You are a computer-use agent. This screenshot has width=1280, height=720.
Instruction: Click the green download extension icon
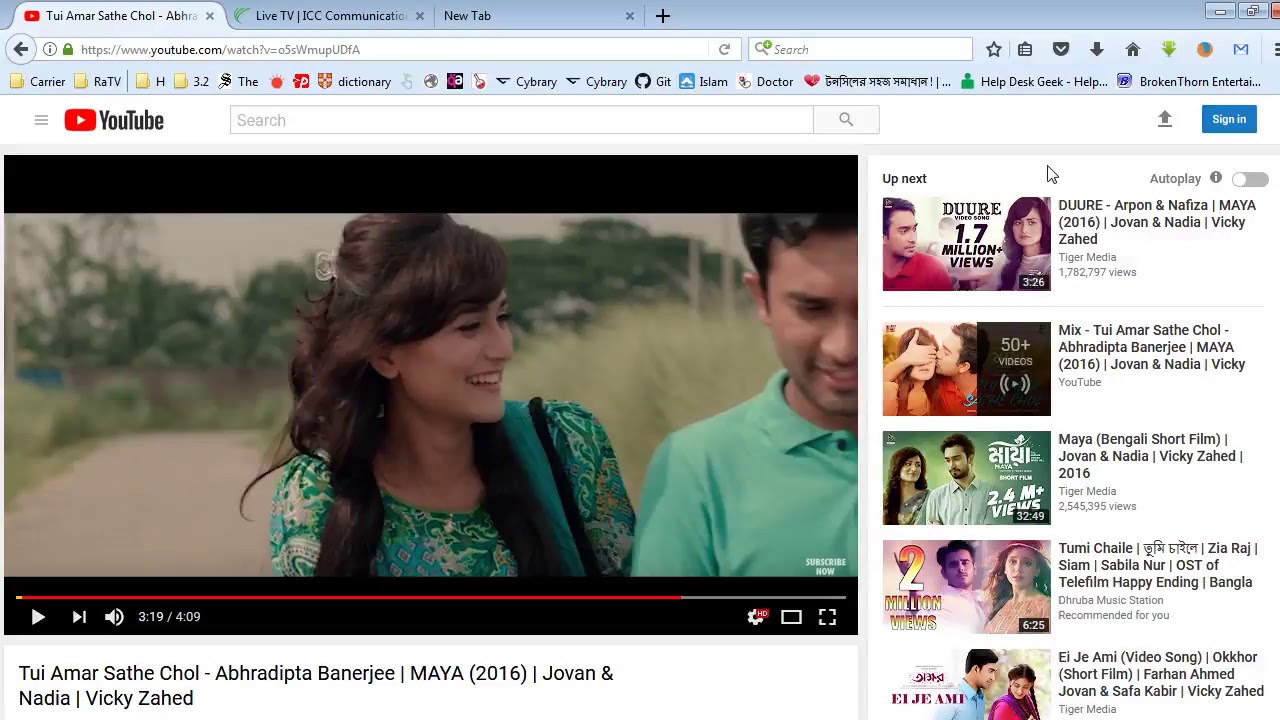(1169, 49)
